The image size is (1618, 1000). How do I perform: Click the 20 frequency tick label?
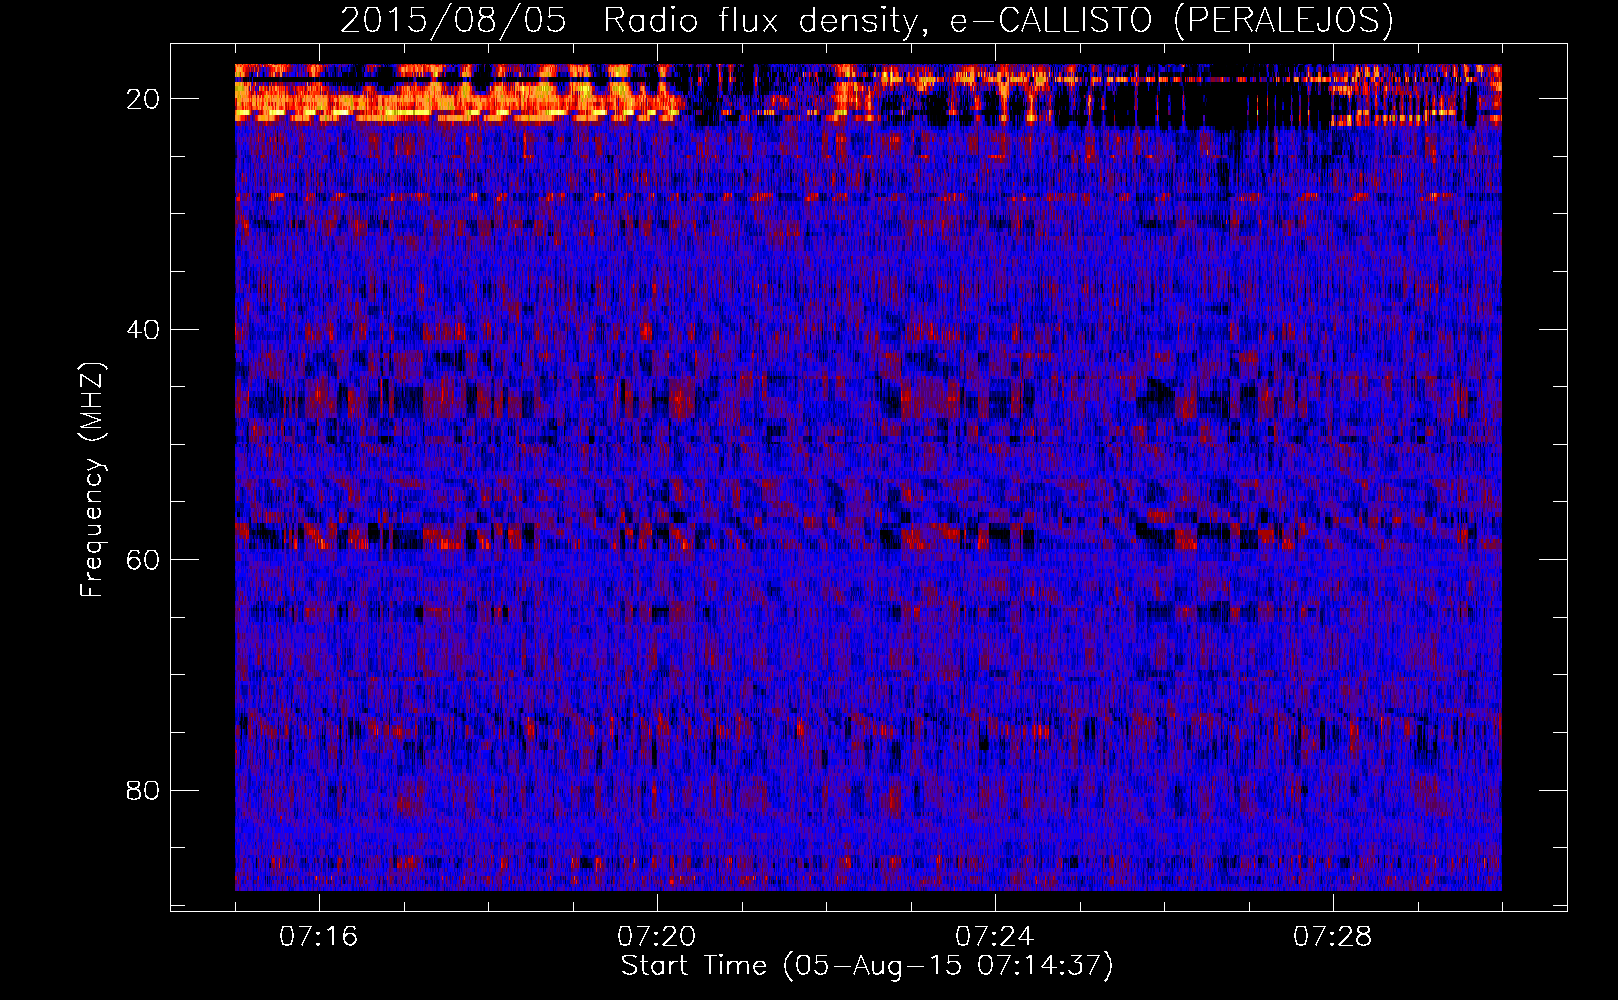pos(144,98)
